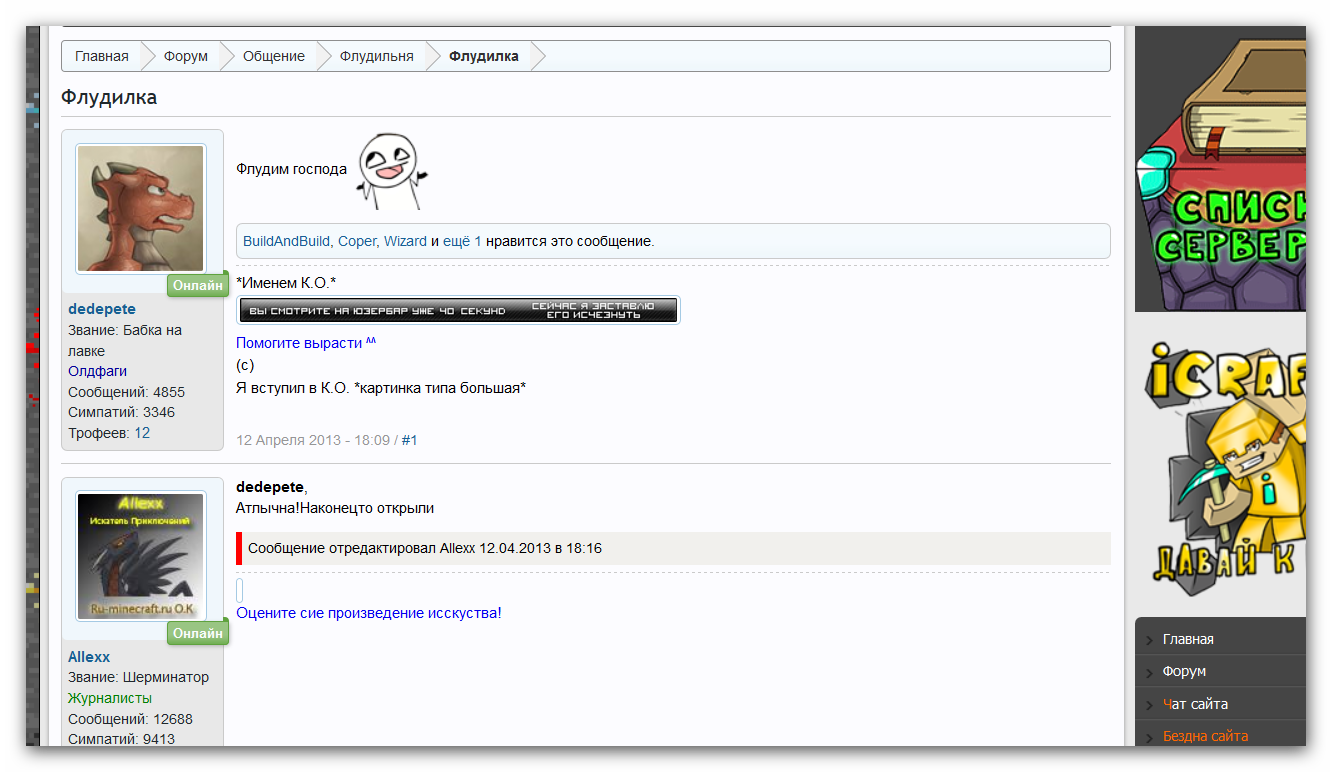Click 'Сообщений: 12688' text for Allexx
The height and width of the screenshot is (772, 1332).
pos(130,719)
